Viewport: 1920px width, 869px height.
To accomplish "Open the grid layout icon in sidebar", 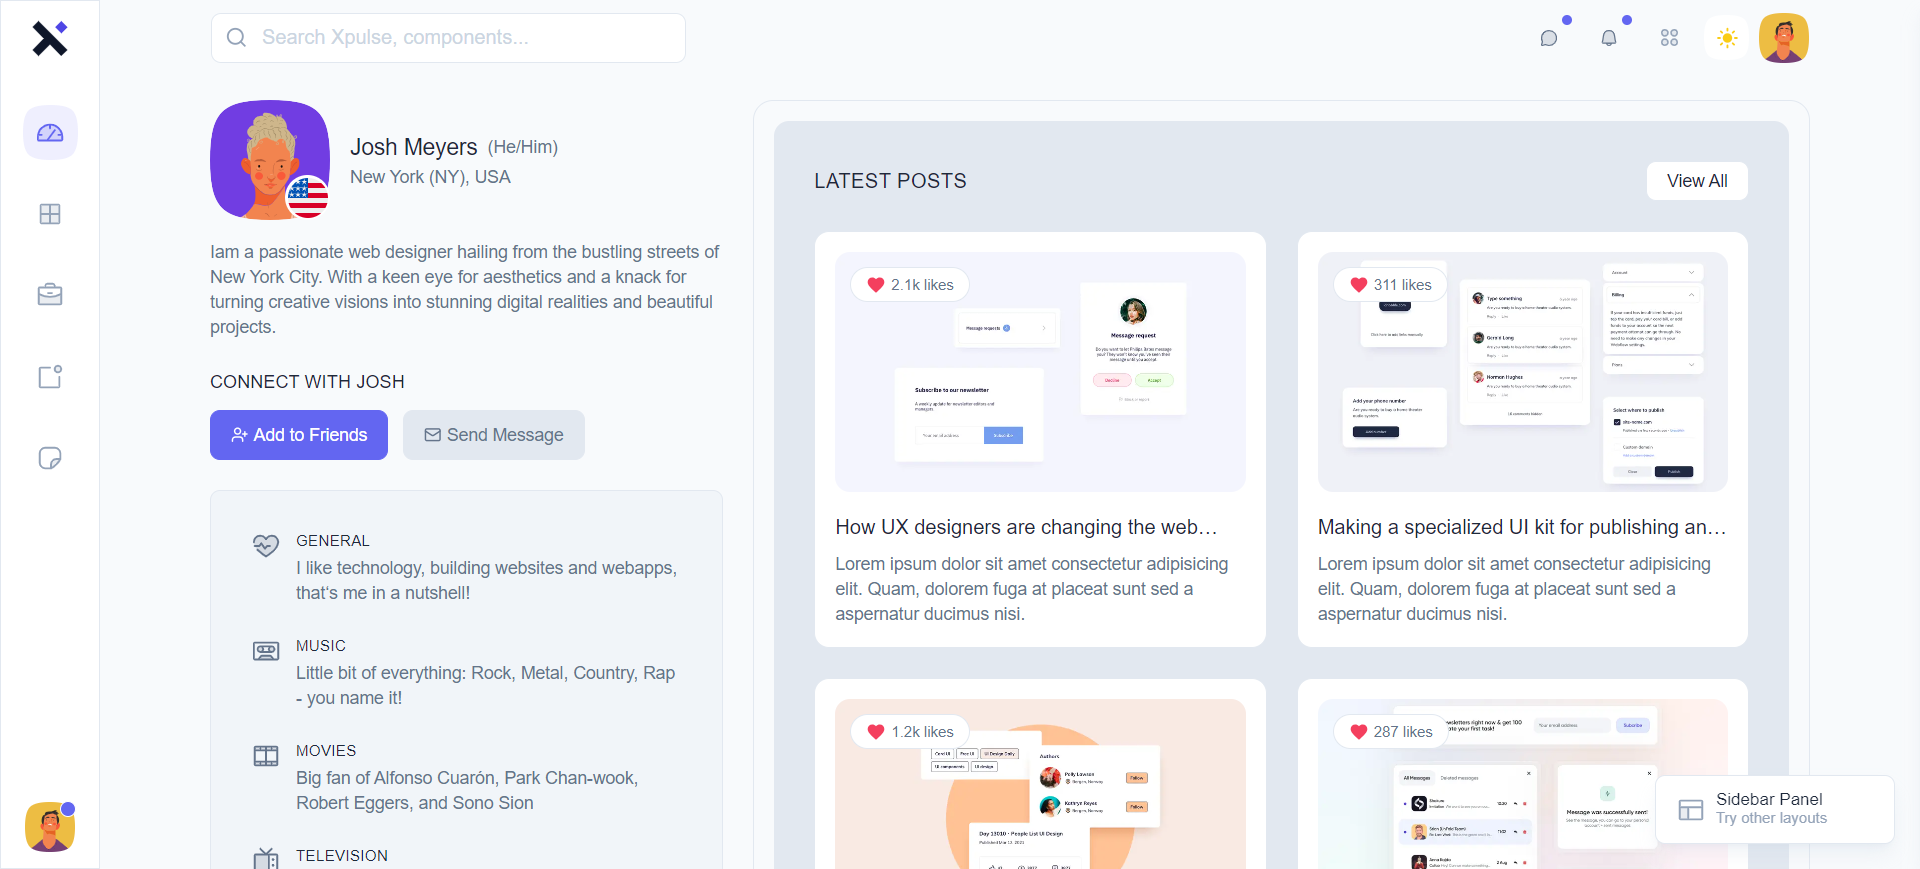I will pos(50,214).
